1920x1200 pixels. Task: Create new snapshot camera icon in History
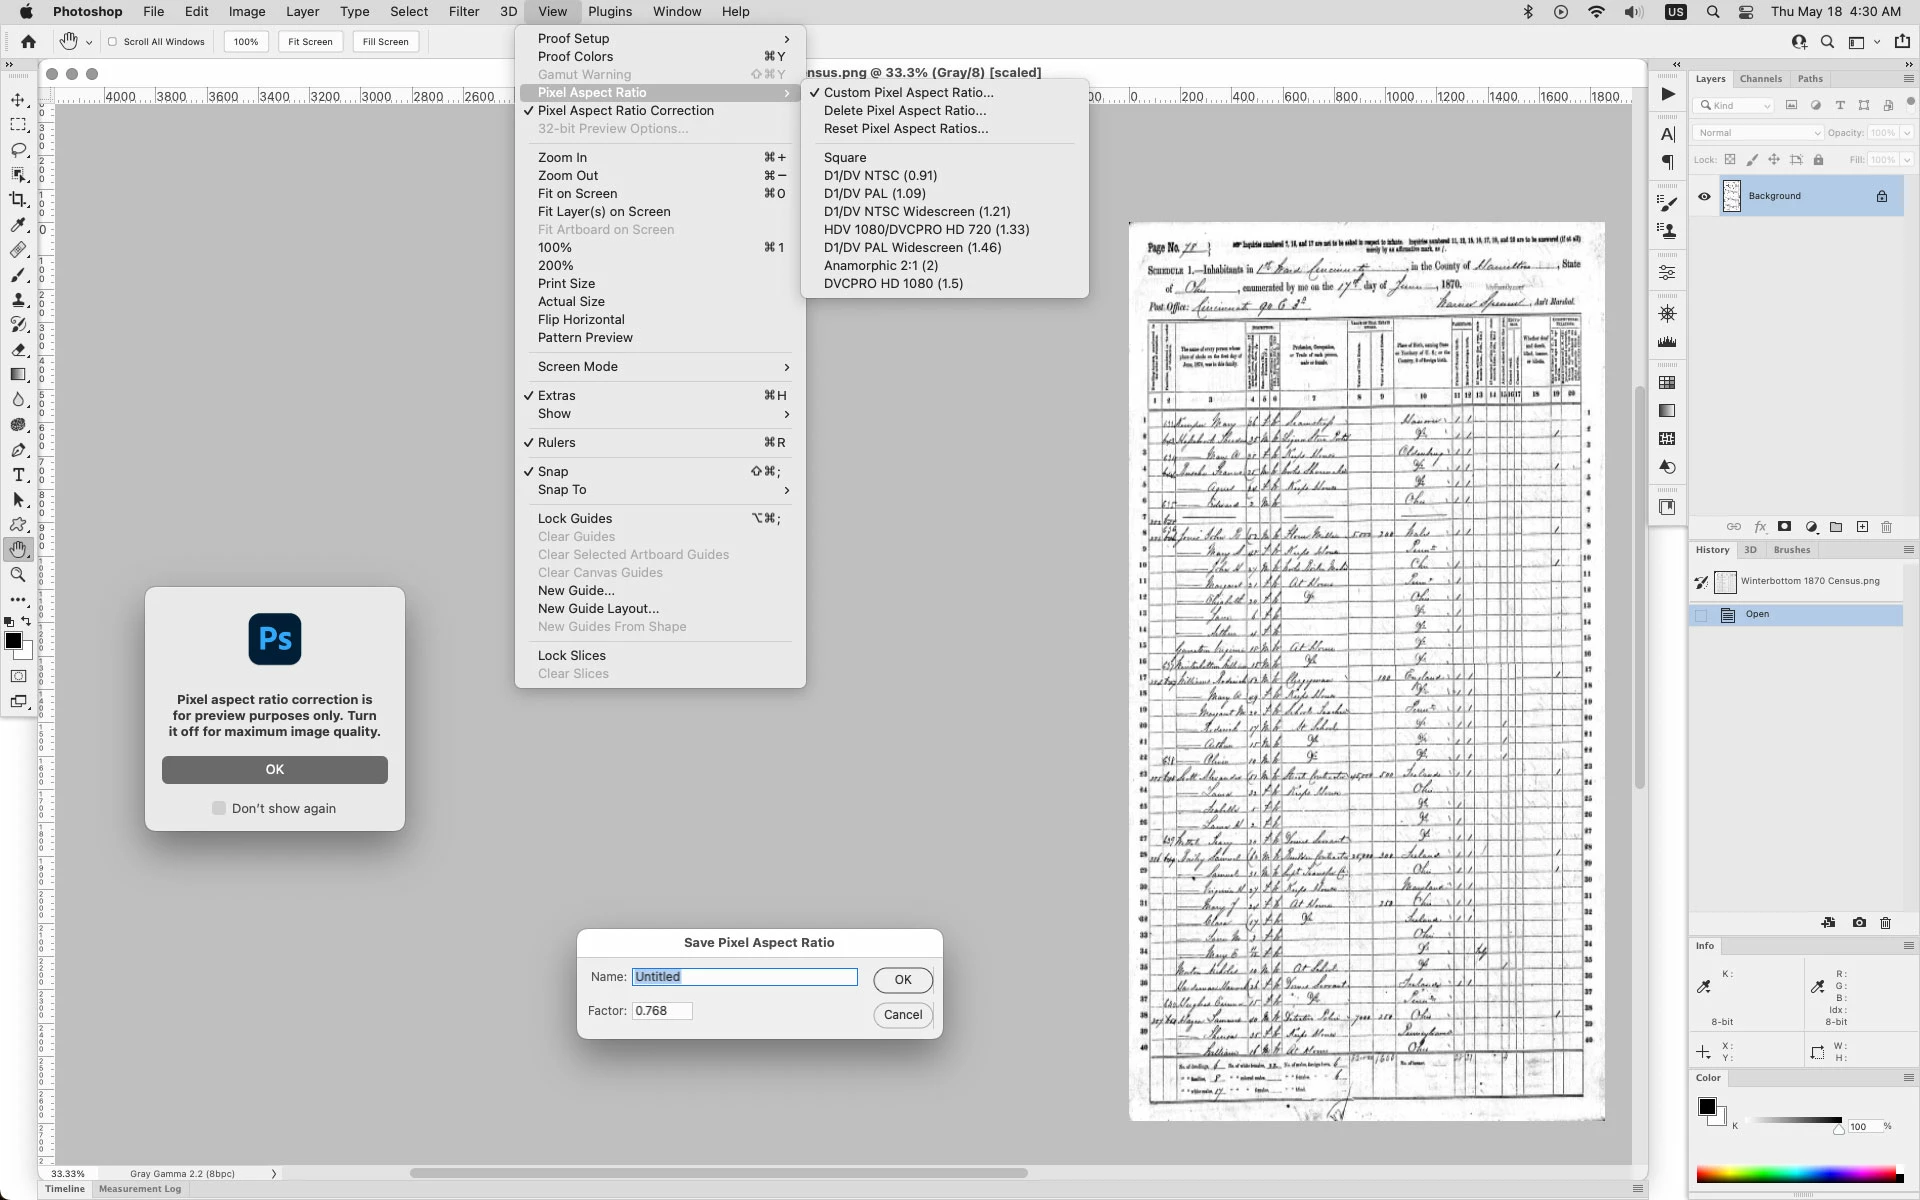[1858, 923]
